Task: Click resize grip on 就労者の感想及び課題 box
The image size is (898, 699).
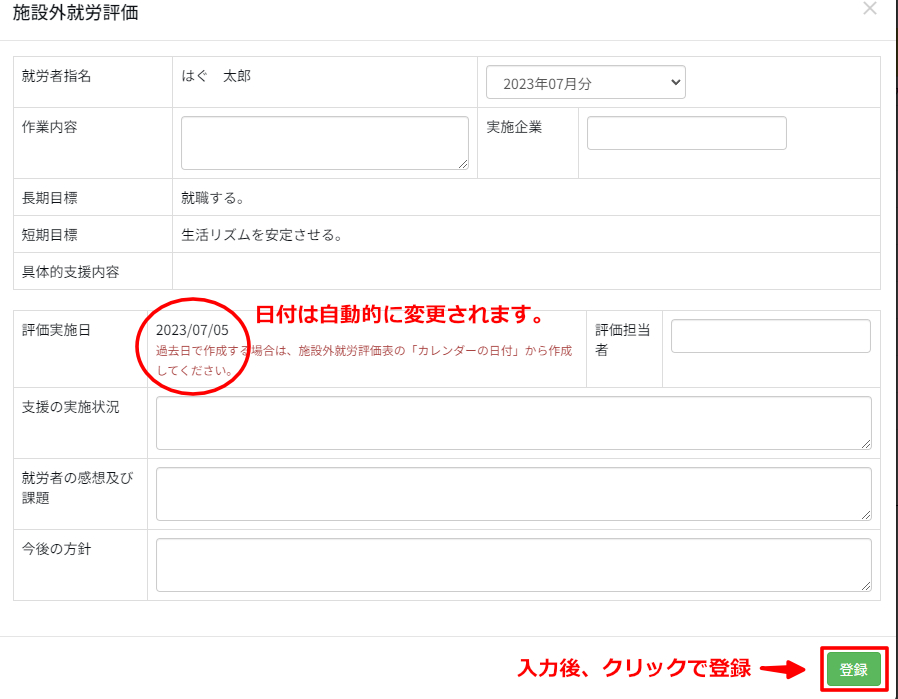Action: coord(865,515)
